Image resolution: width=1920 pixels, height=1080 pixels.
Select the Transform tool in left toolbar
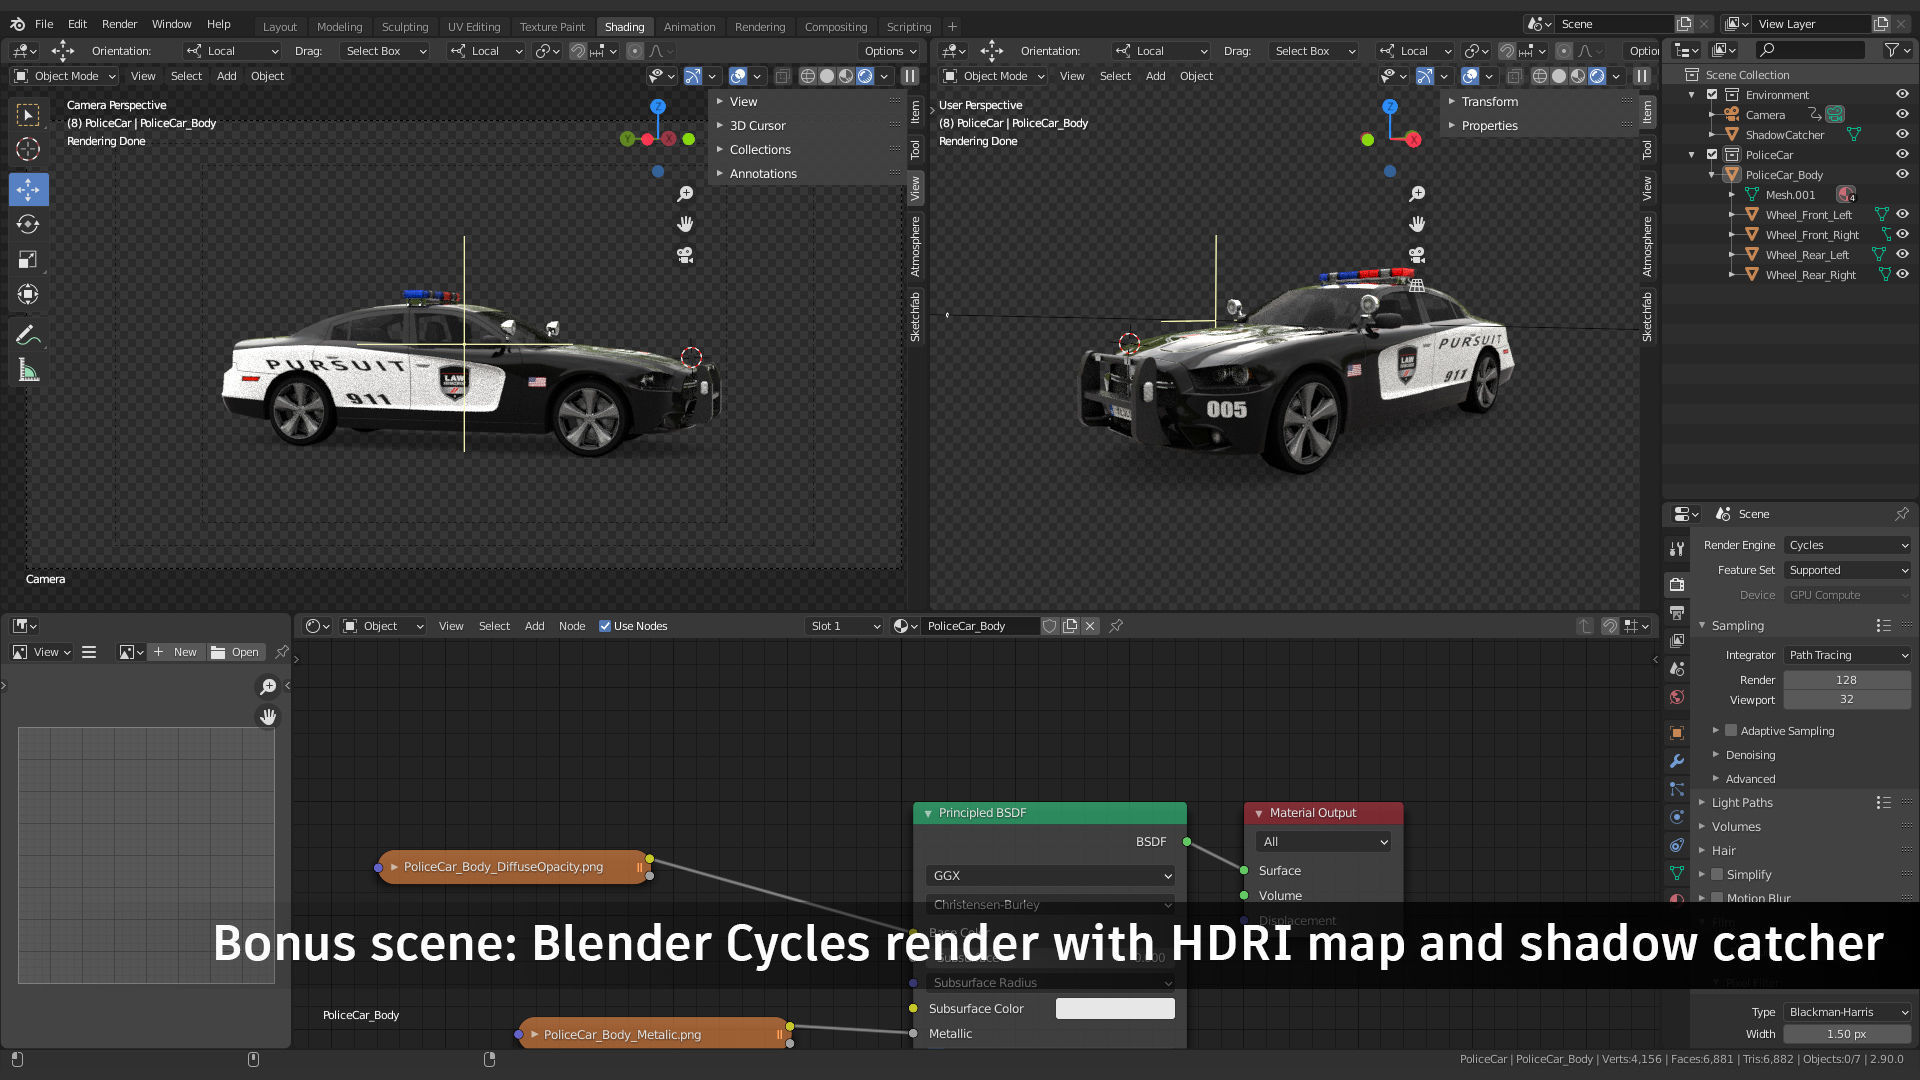tap(28, 294)
